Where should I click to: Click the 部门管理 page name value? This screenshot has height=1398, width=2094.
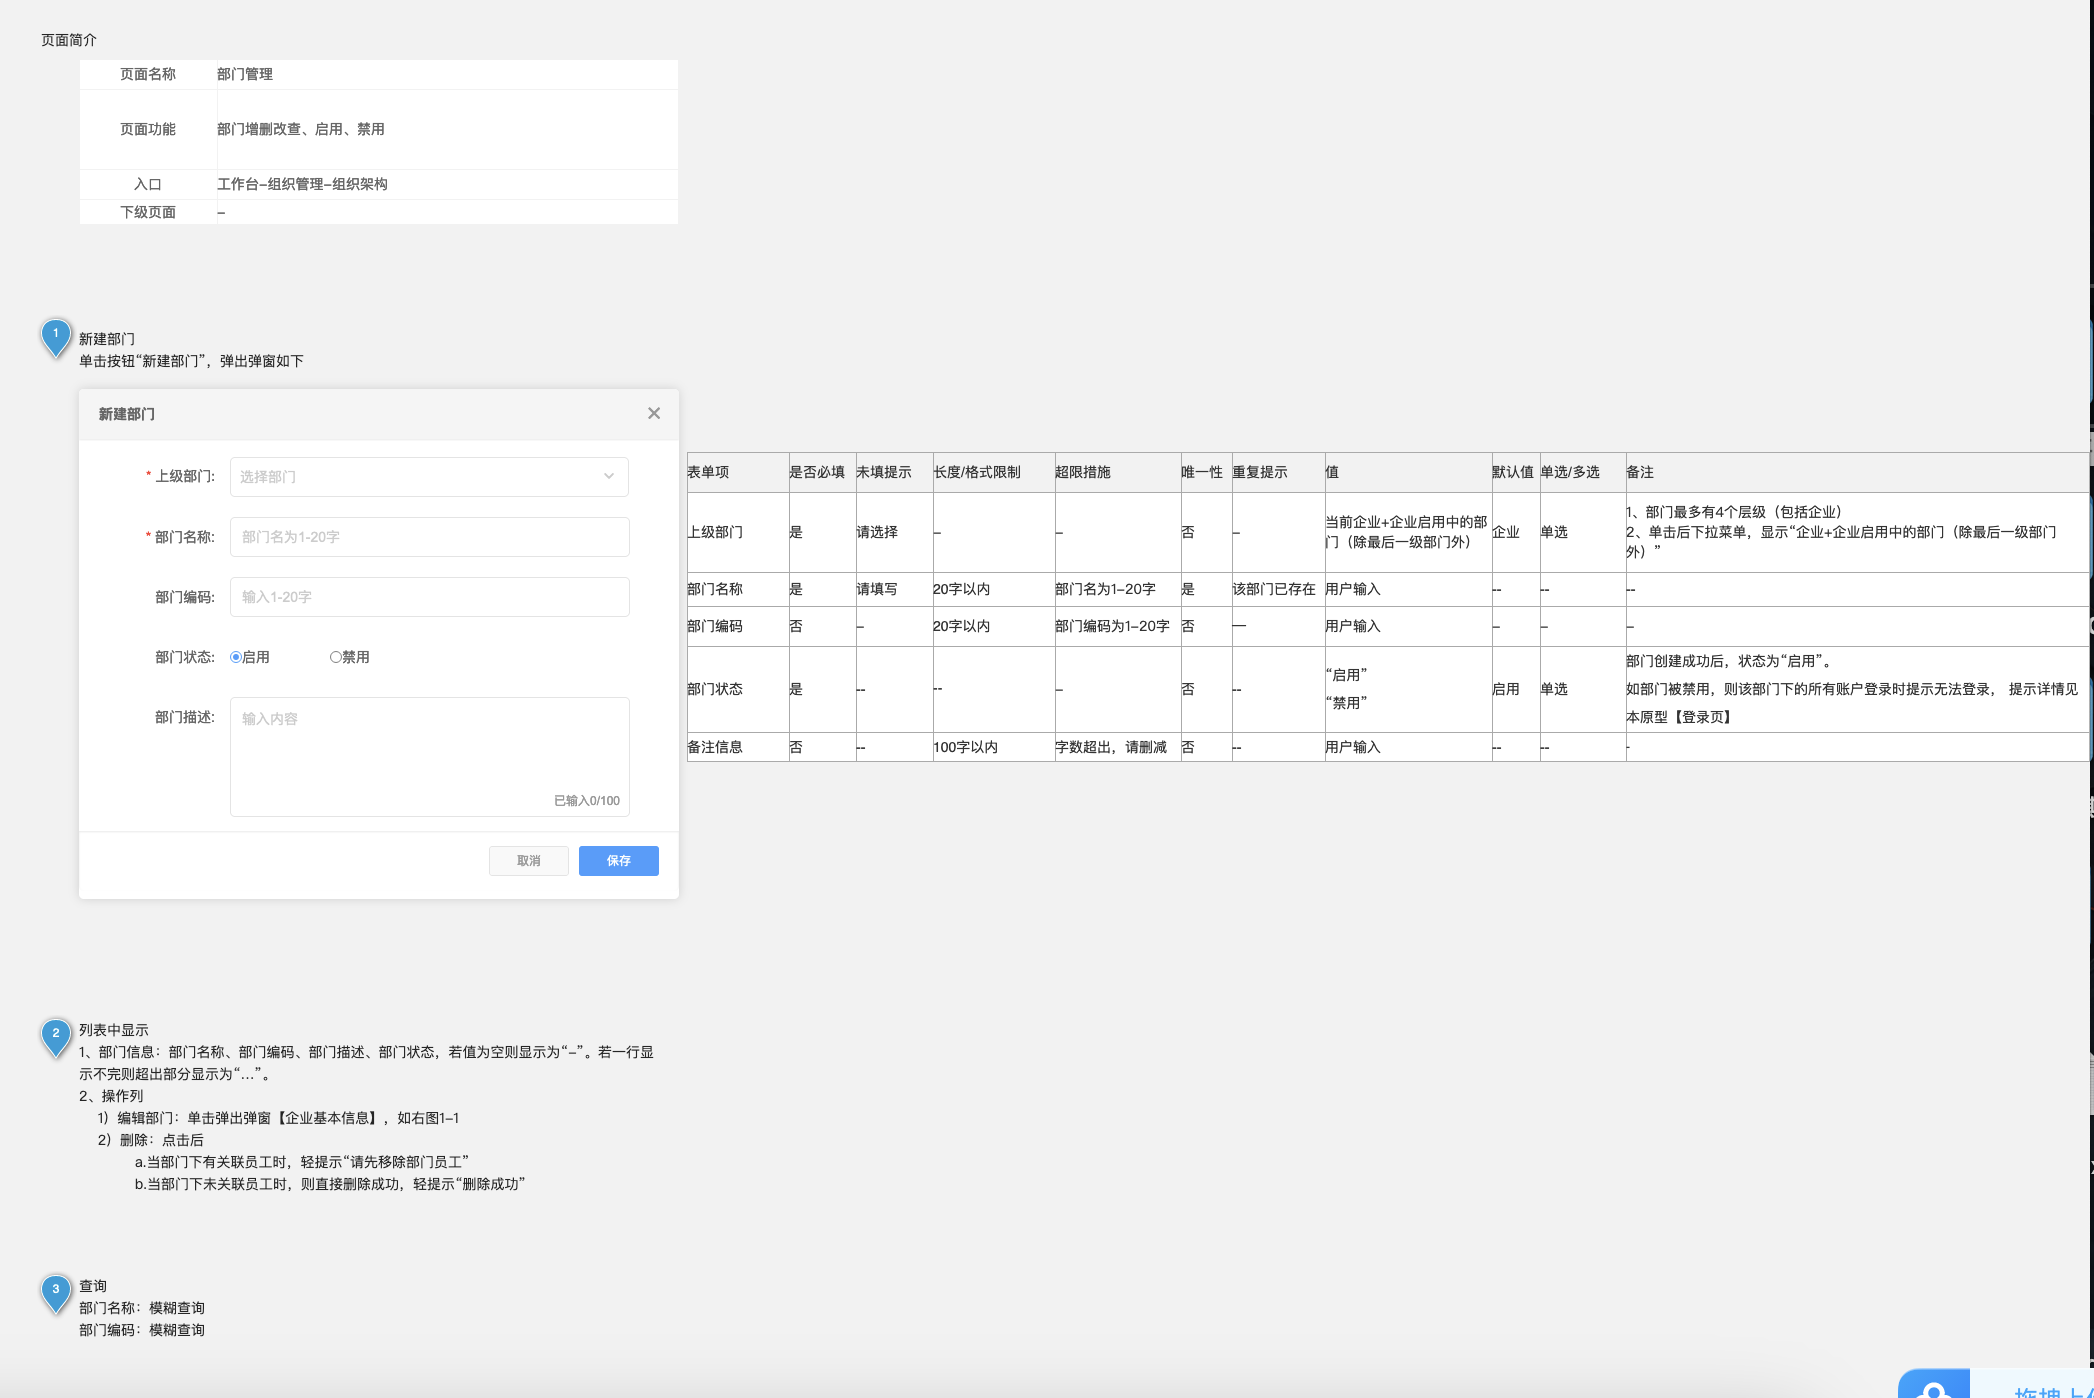(245, 74)
